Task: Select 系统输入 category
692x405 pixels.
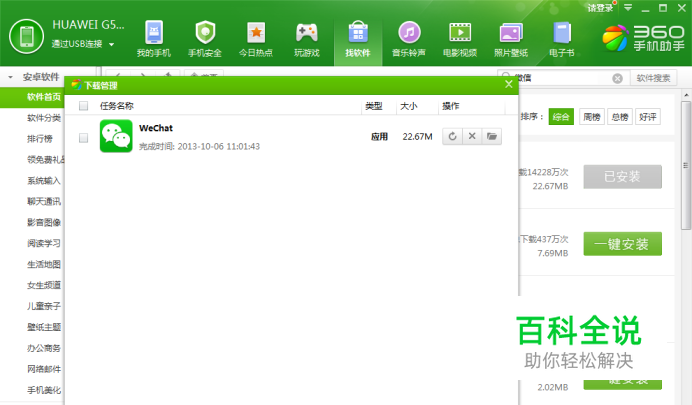Action: point(43,180)
